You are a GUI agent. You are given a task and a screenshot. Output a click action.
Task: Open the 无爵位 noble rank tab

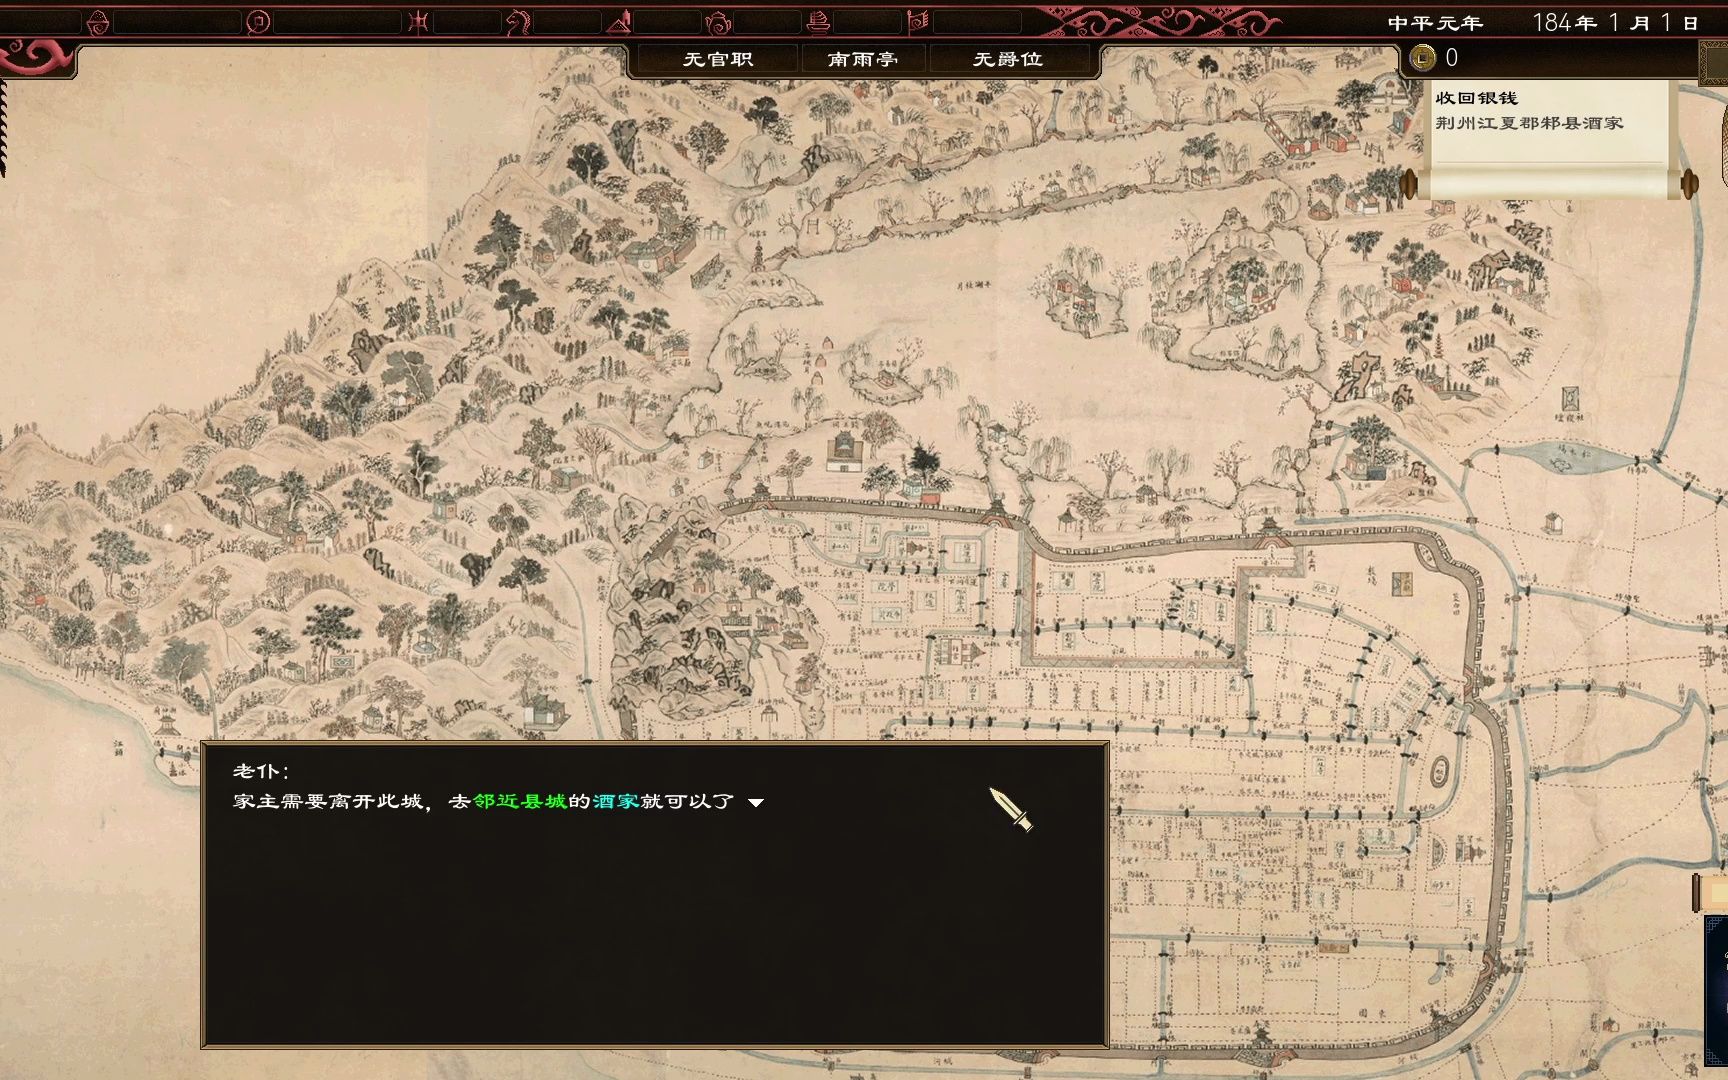pyautogui.click(x=1008, y=59)
